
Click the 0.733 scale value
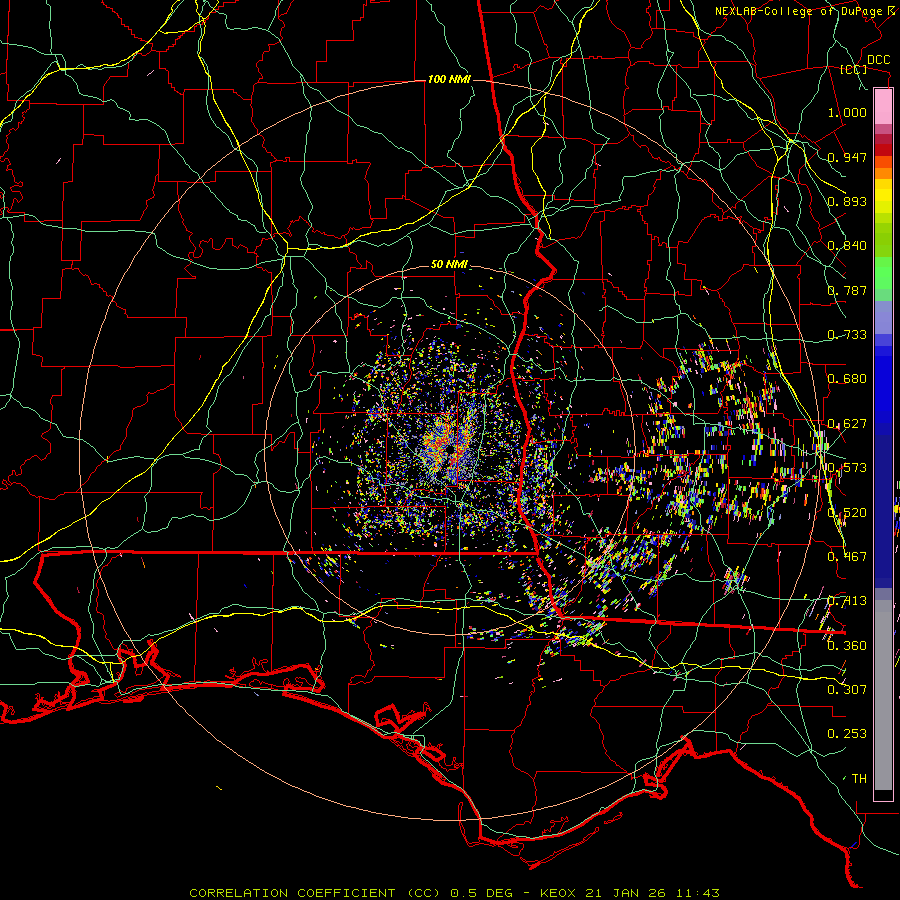pos(847,335)
